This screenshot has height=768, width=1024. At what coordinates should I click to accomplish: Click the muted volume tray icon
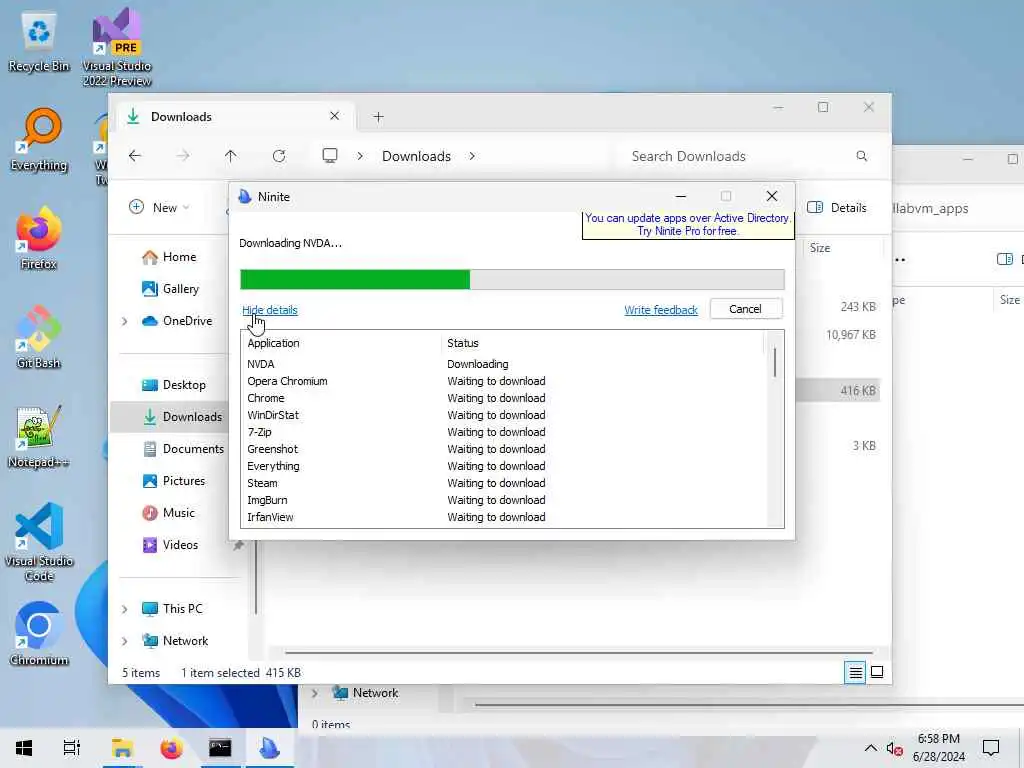pos(895,748)
